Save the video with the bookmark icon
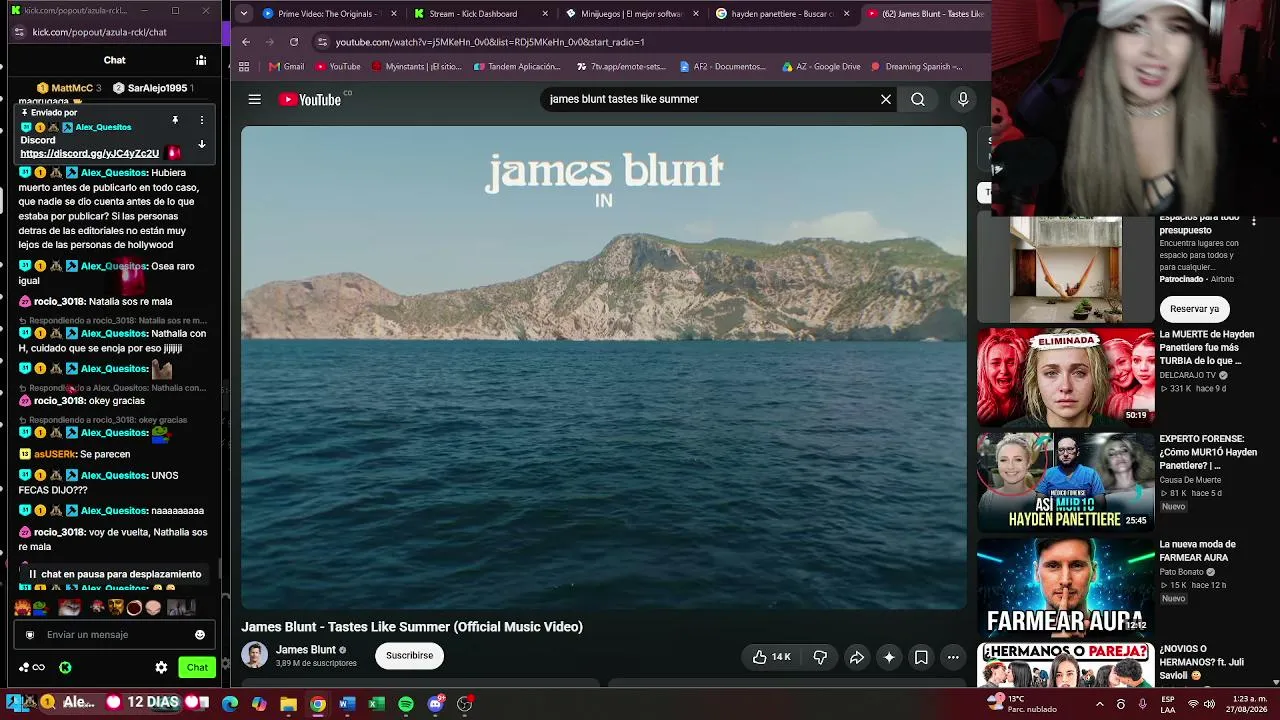The width and height of the screenshot is (1280, 720). (921, 657)
